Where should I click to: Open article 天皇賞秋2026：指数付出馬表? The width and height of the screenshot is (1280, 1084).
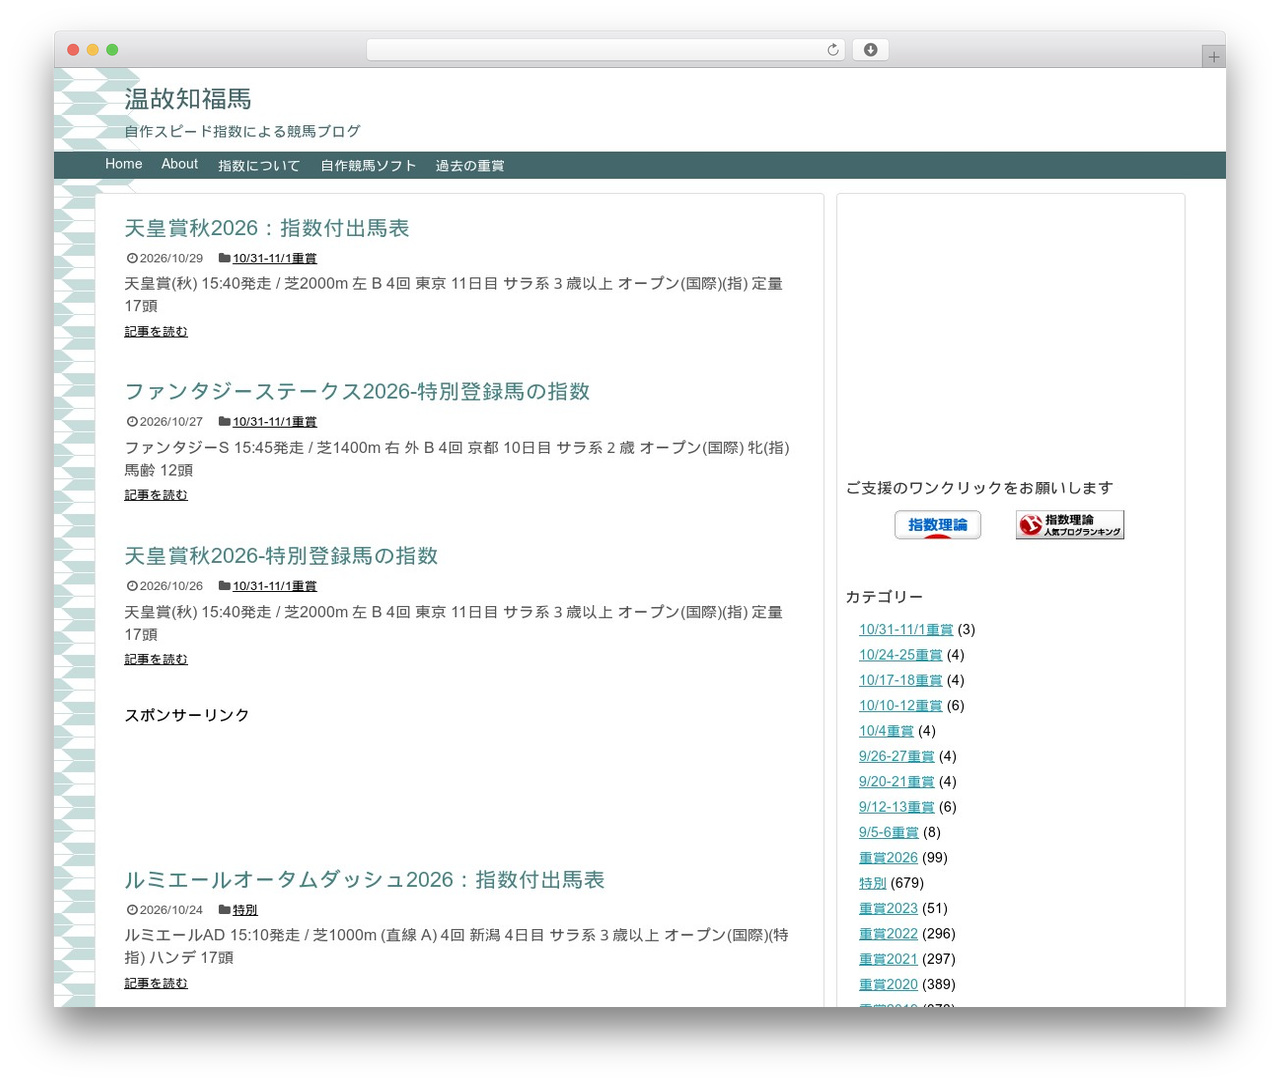click(x=267, y=228)
